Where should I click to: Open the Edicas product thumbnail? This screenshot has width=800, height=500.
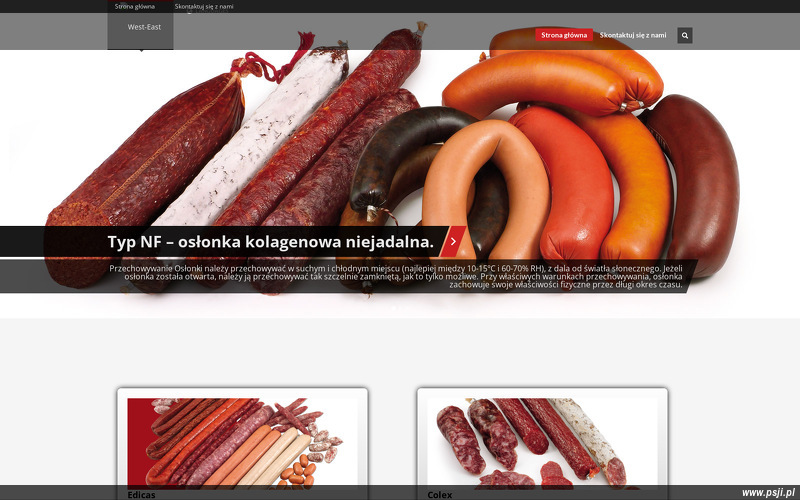[x=242, y=442]
